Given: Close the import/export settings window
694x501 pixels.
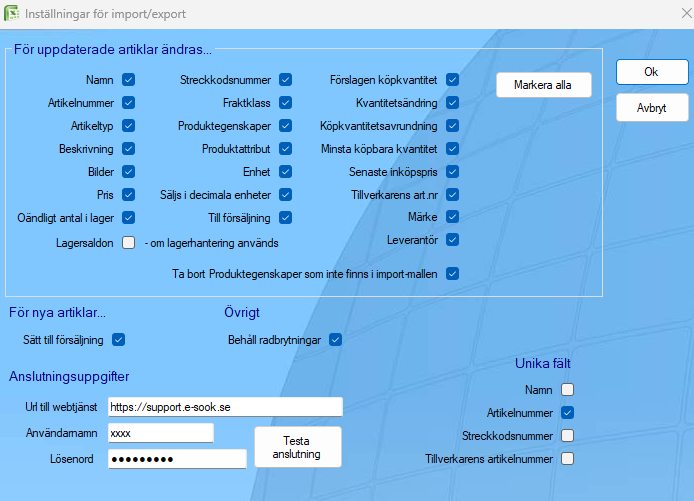Looking at the screenshot, I should [686, 13].
